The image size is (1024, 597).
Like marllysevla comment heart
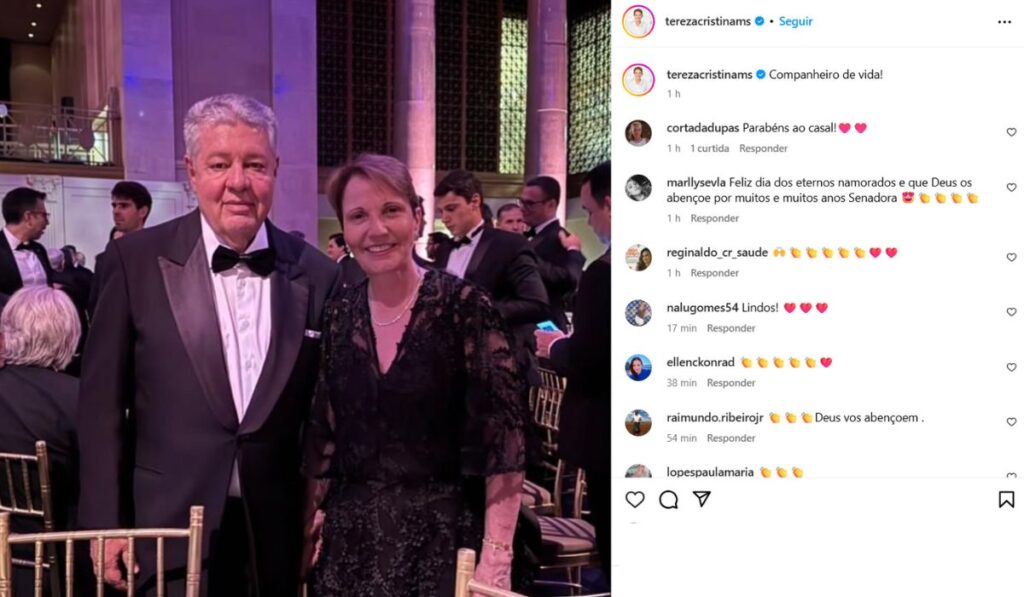pos(1012,187)
